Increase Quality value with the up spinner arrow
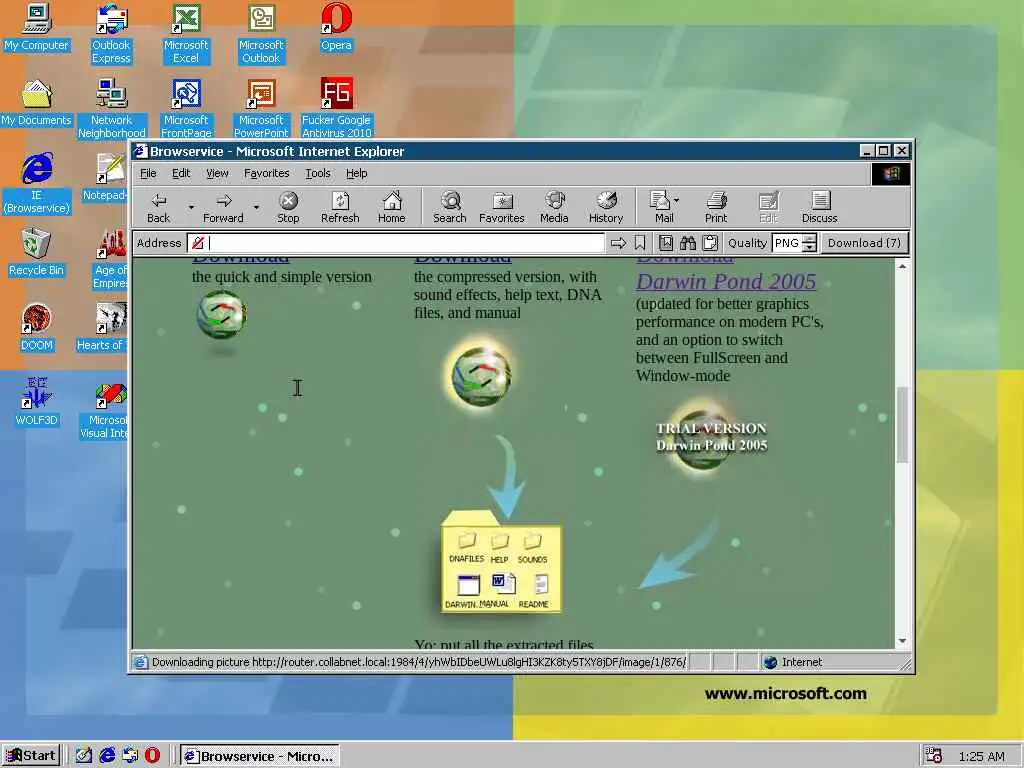 coord(810,238)
